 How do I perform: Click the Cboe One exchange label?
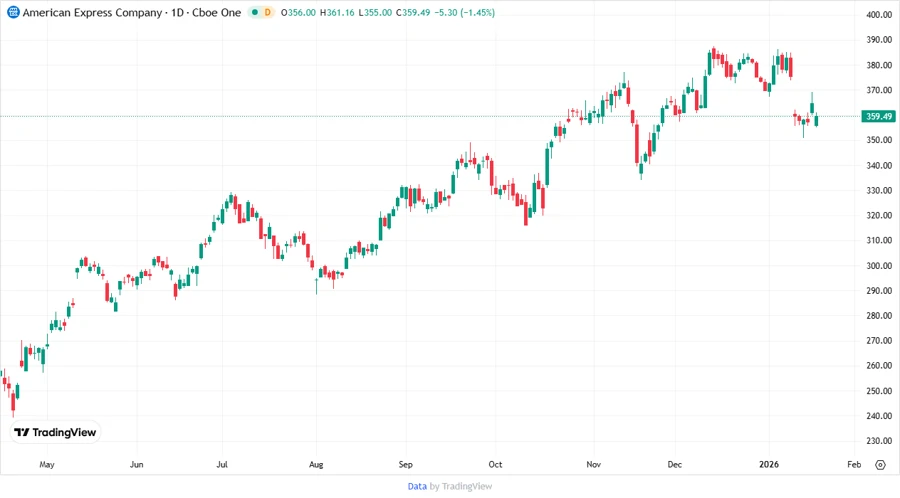[x=216, y=13]
